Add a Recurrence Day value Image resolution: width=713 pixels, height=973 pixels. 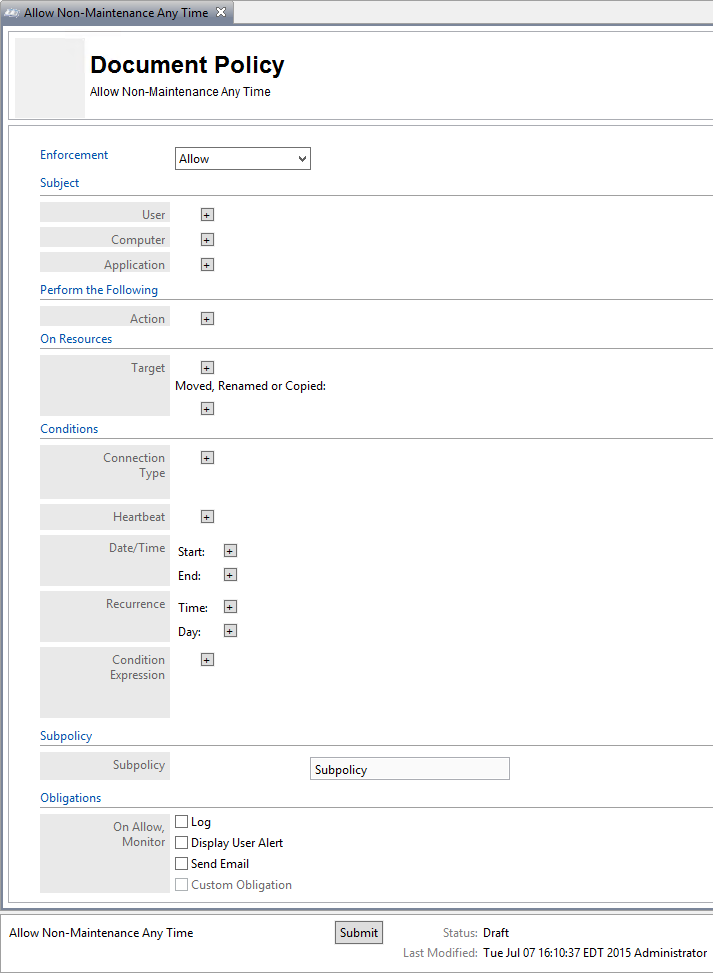[x=230, y=631]
